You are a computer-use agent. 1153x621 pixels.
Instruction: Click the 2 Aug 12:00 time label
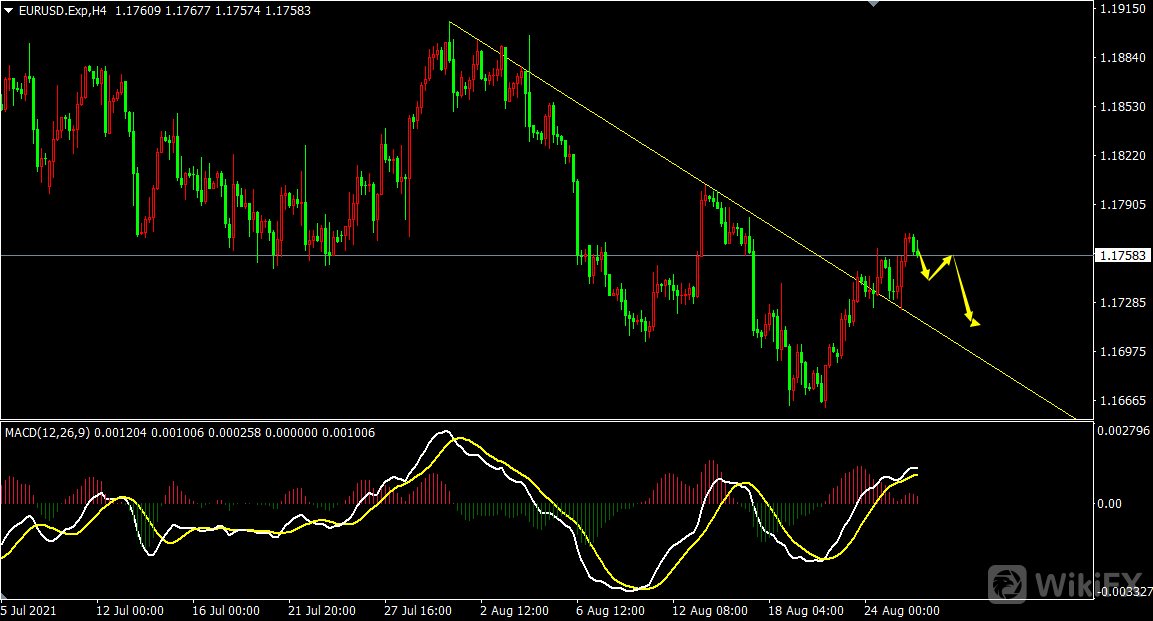514,610
